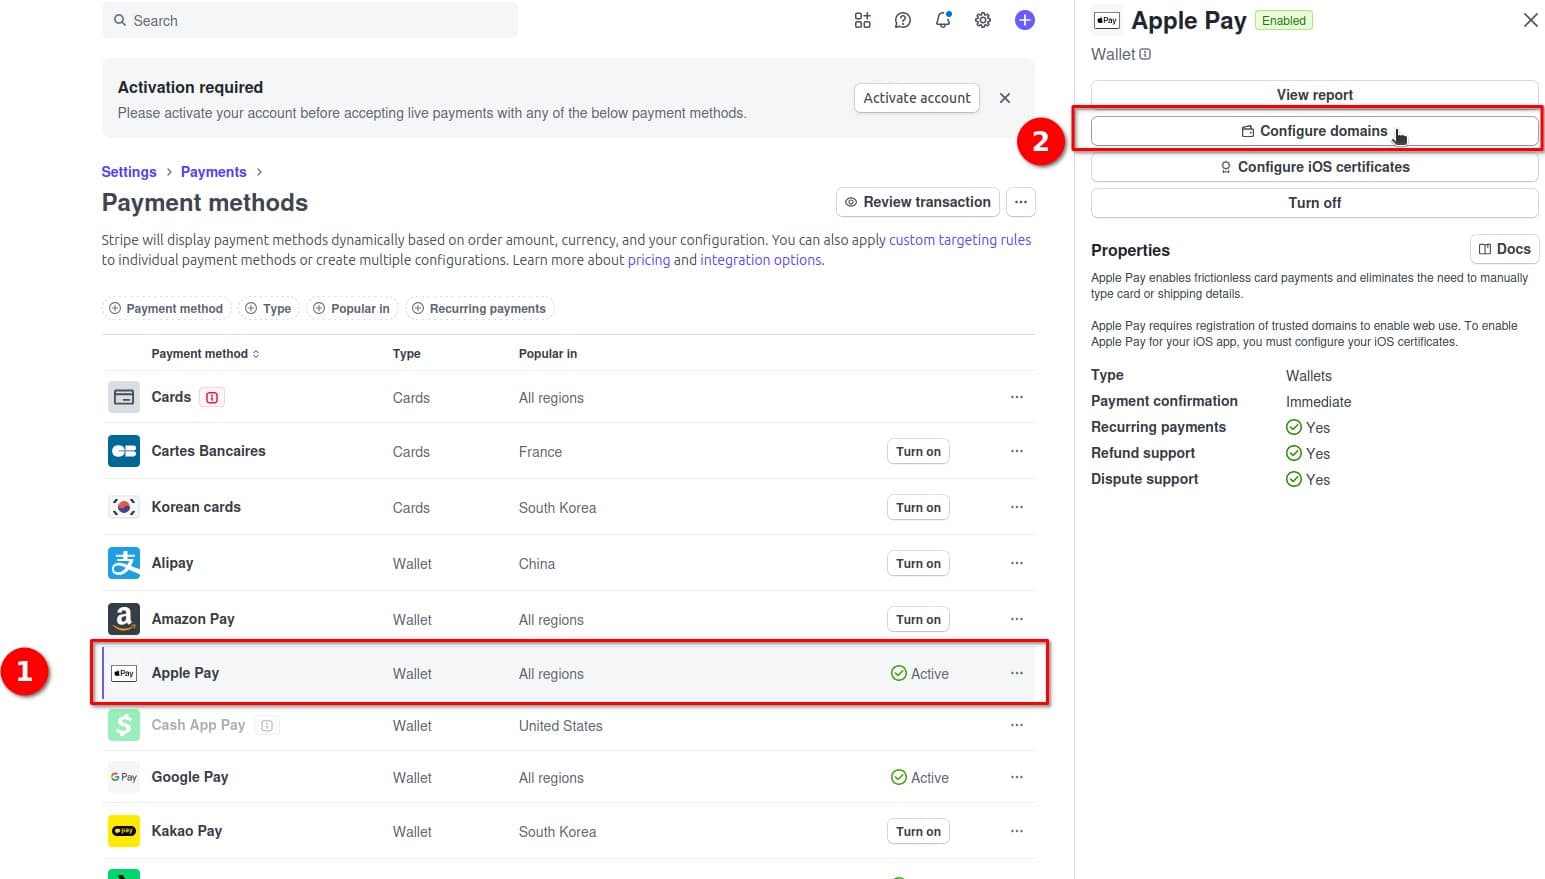This screenshot has height=879, width=1545.
Task: Click the Type column header
Action: [x=406, y=354]
